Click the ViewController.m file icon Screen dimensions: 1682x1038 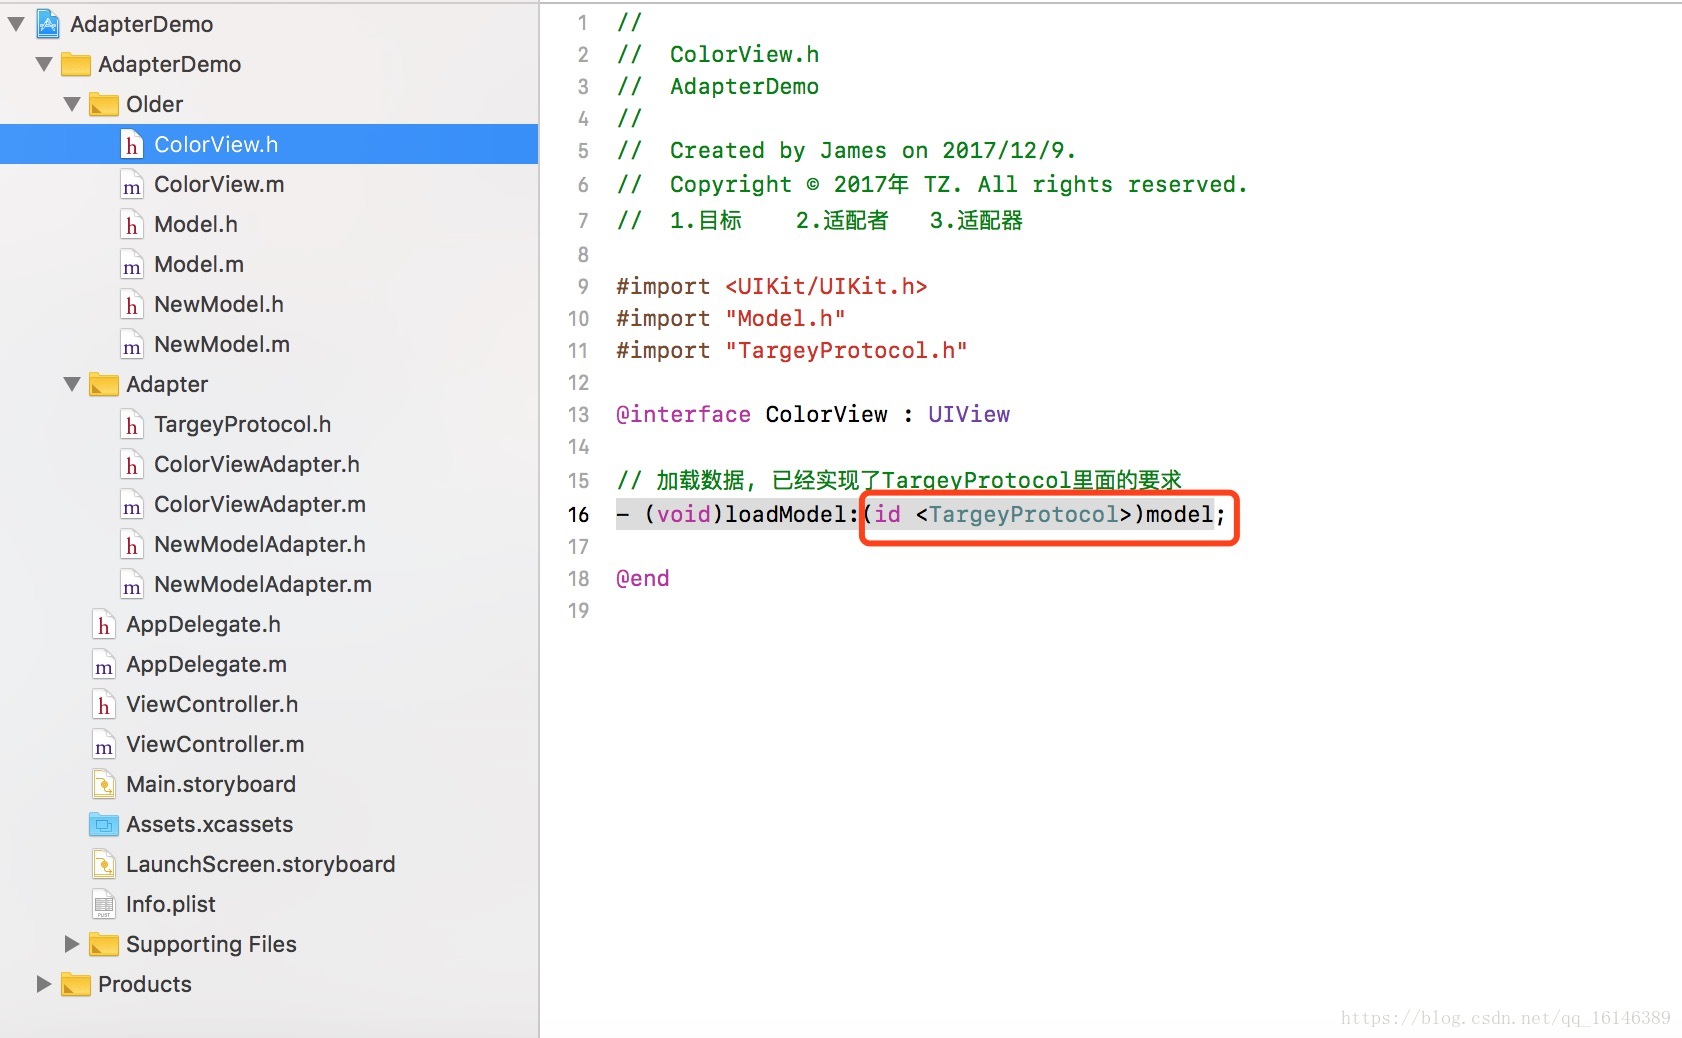coord(104,745)
